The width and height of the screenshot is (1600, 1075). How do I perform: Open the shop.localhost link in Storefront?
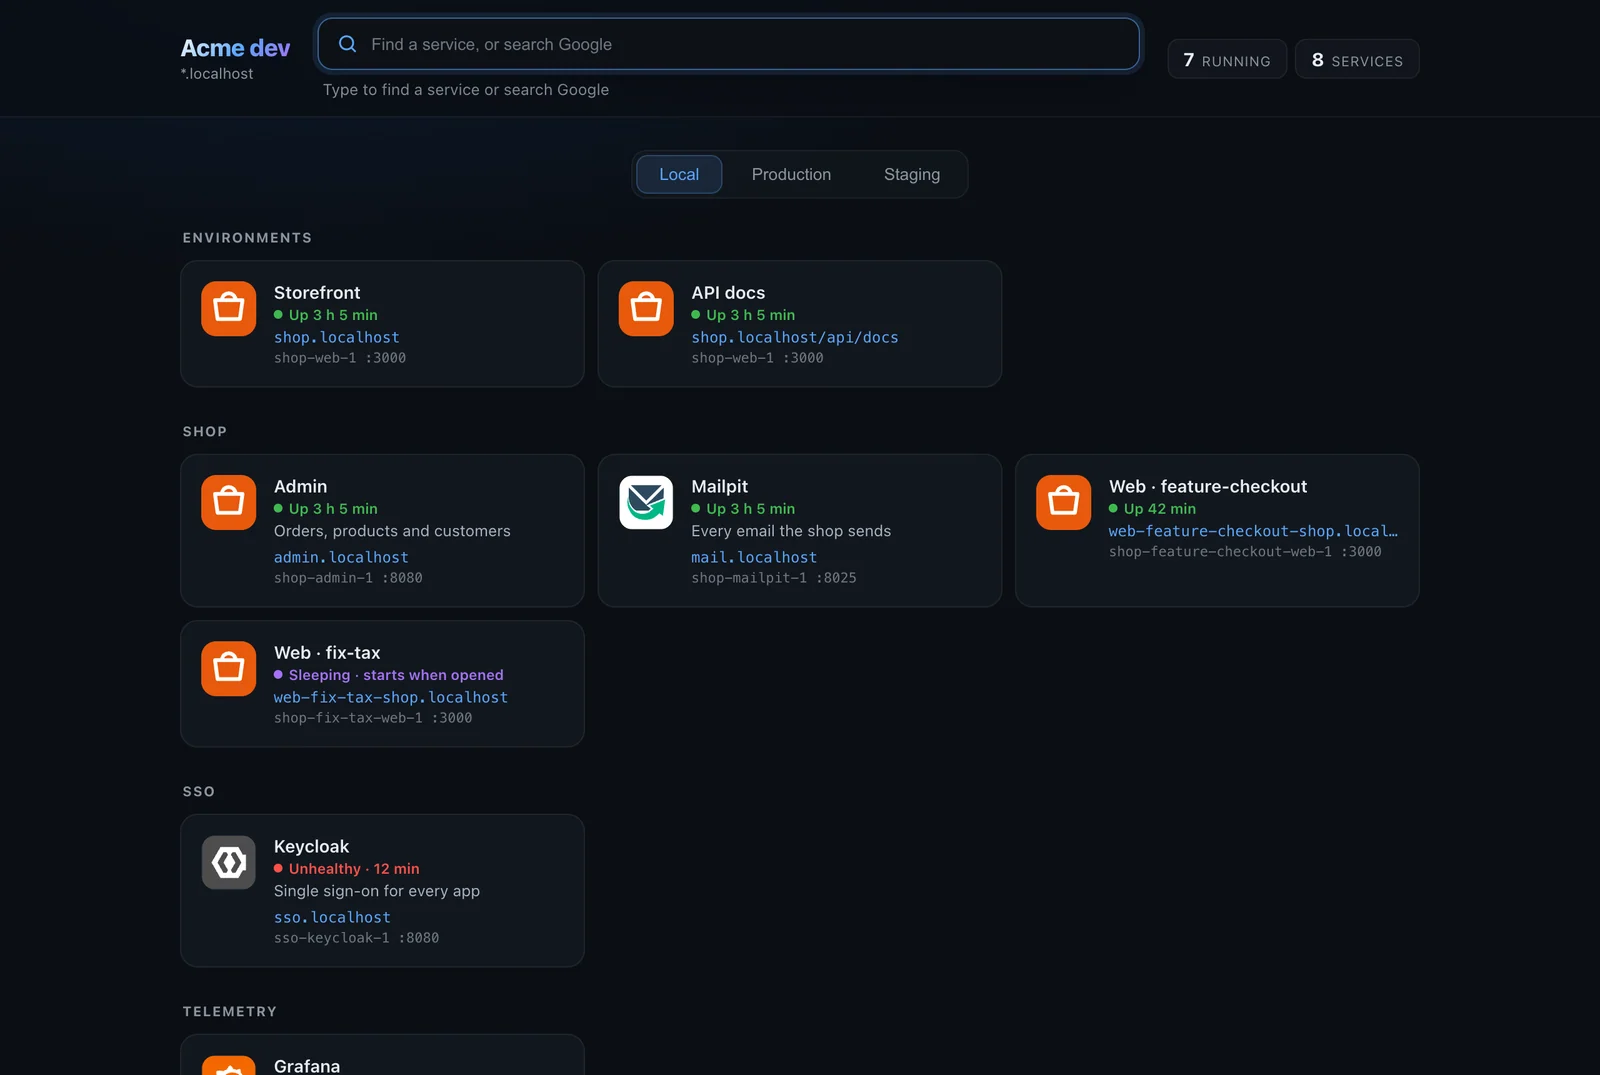tap(337, 338)
